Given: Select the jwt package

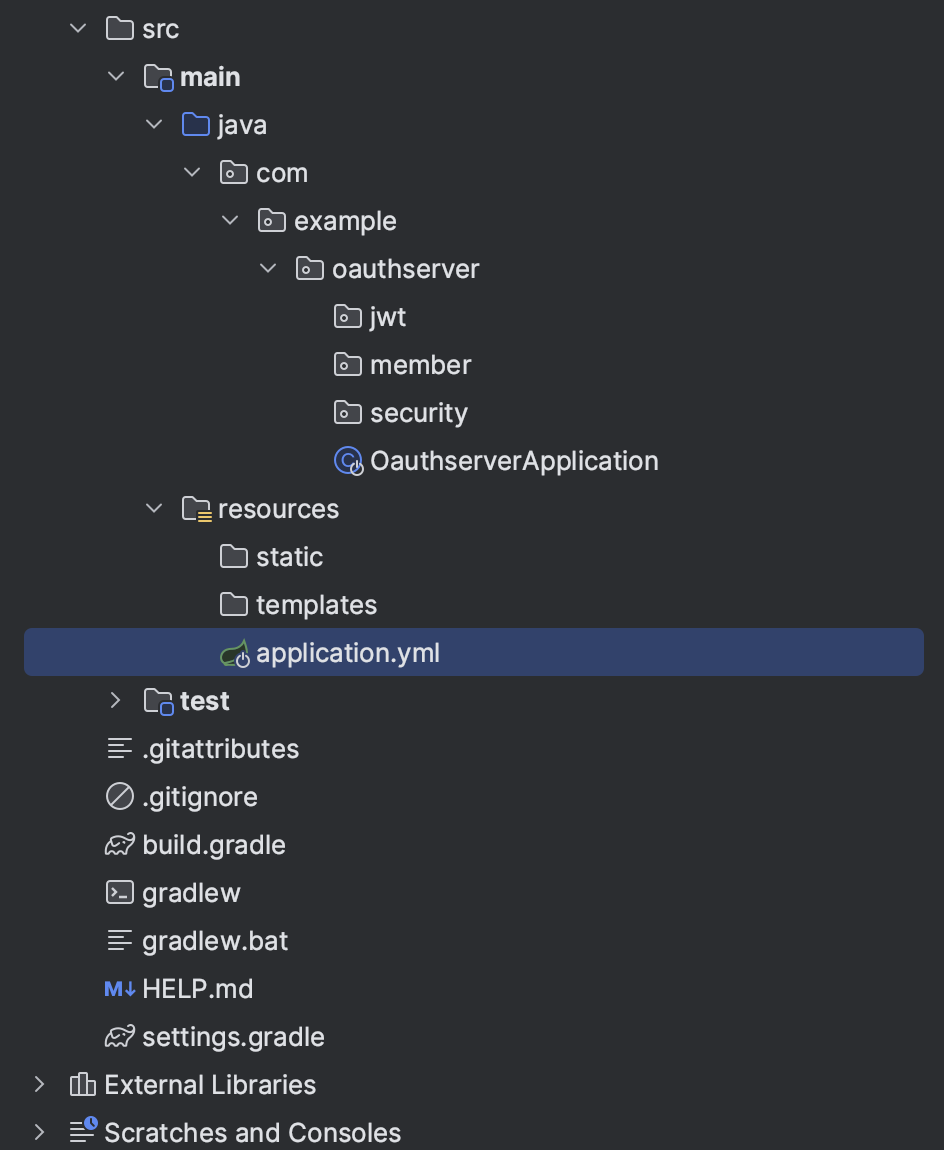Looking at the screenshot, I should 388,316.
